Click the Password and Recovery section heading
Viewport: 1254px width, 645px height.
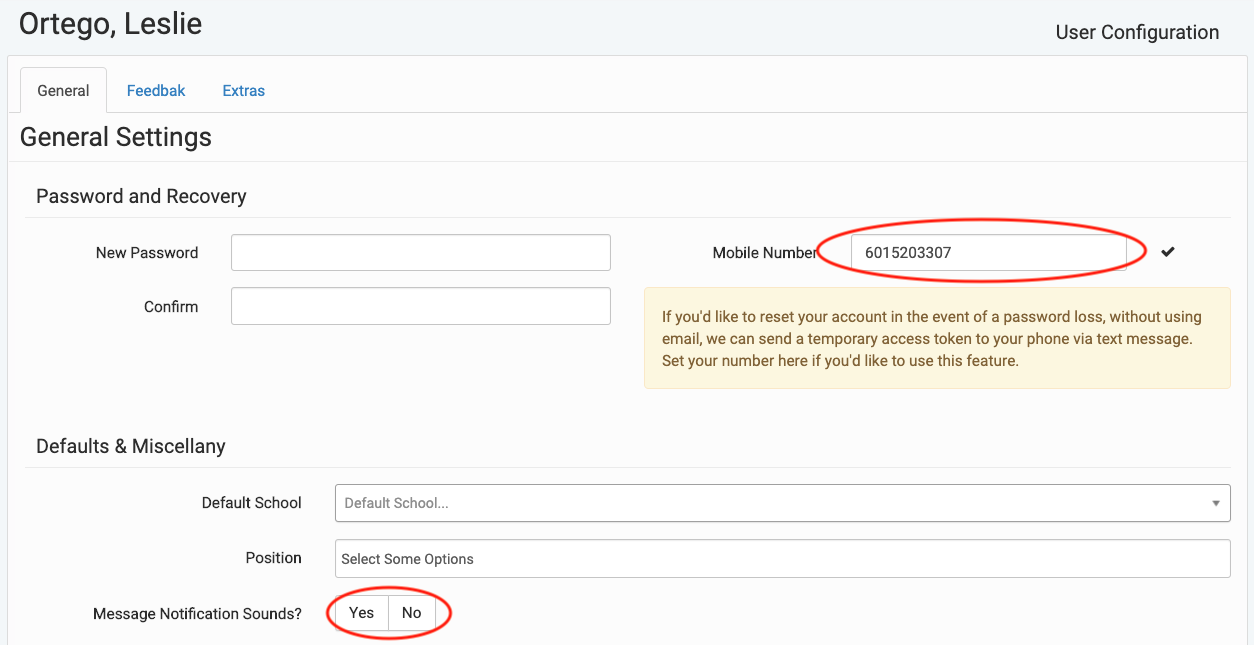[141, 196]
